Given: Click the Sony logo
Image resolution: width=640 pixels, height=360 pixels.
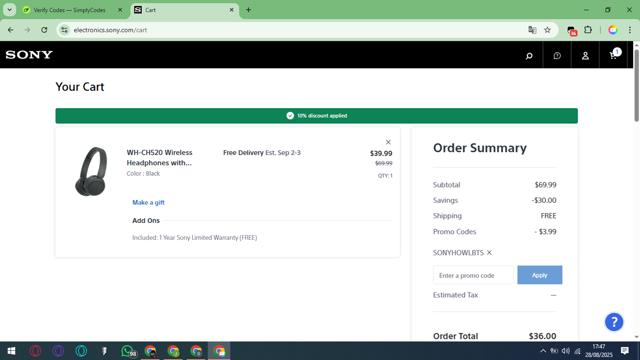Looking at the screenshot, I should point(29,55).
